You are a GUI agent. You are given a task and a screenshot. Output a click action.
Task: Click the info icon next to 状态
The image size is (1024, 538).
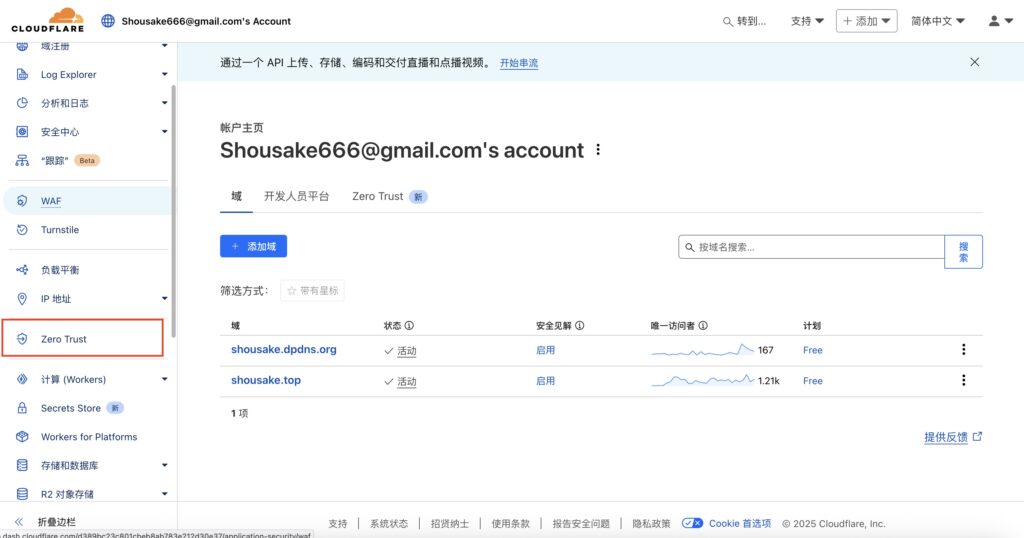click(x=409, y=325)
